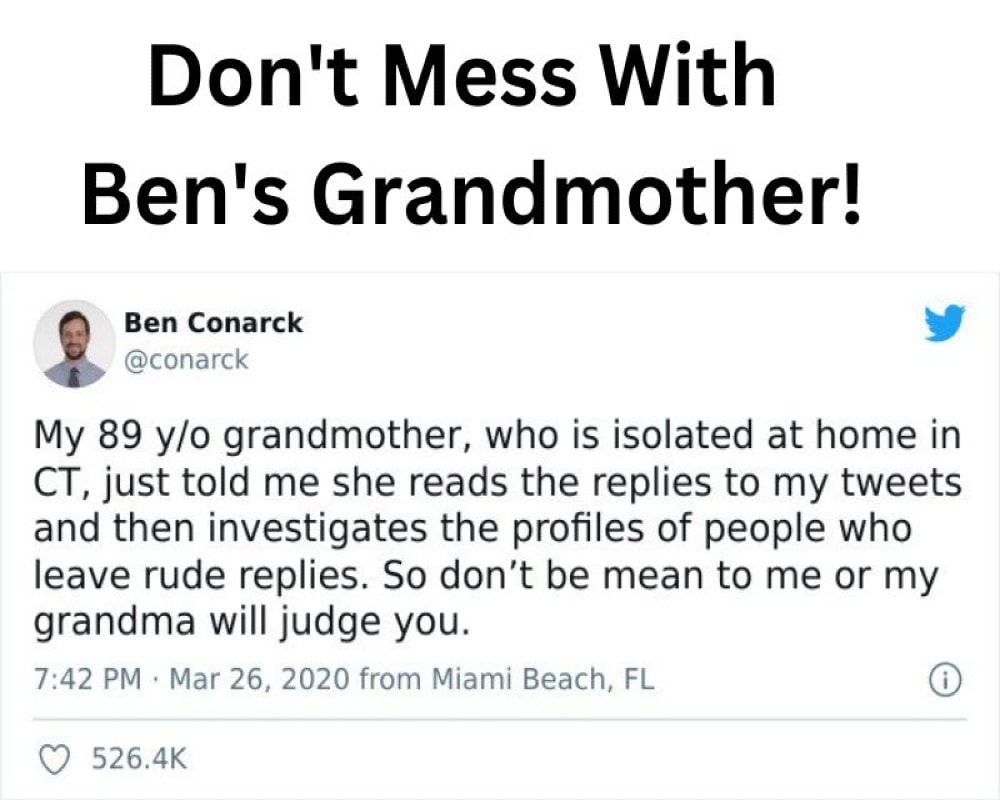Select the Miami Beach, FL location

(542, 681)
